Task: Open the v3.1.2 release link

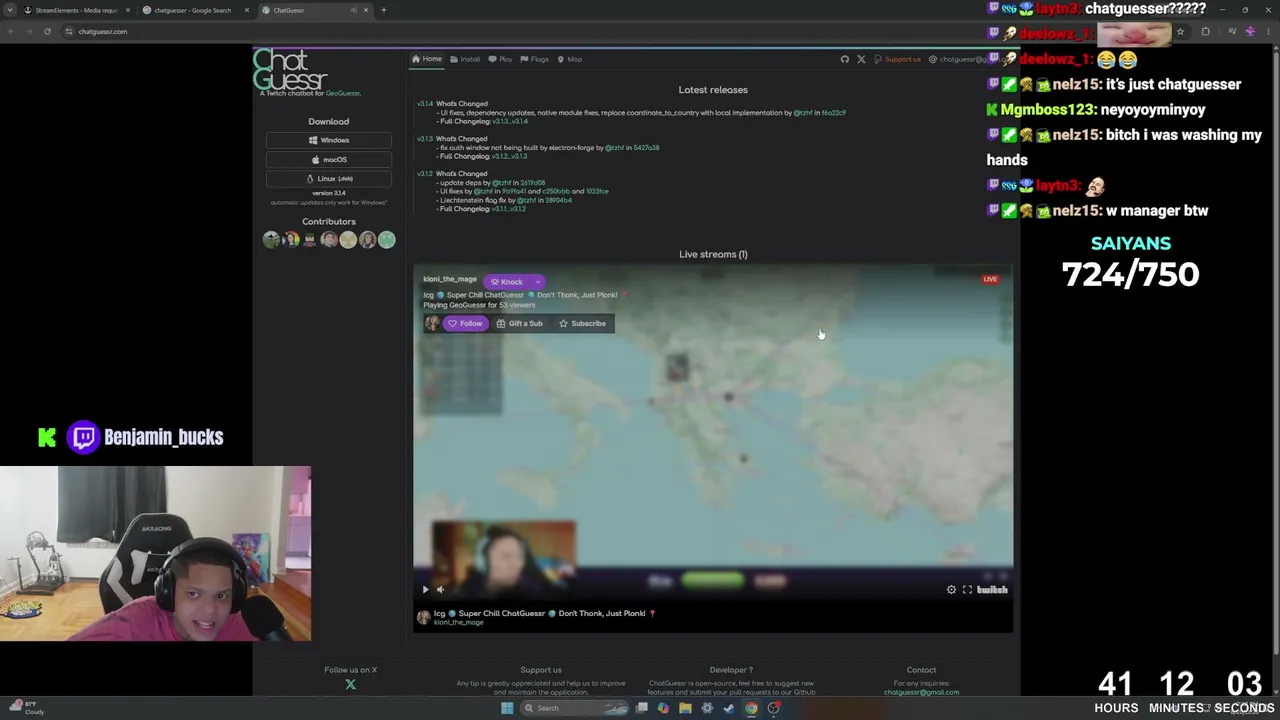Action: click(425, 174)
